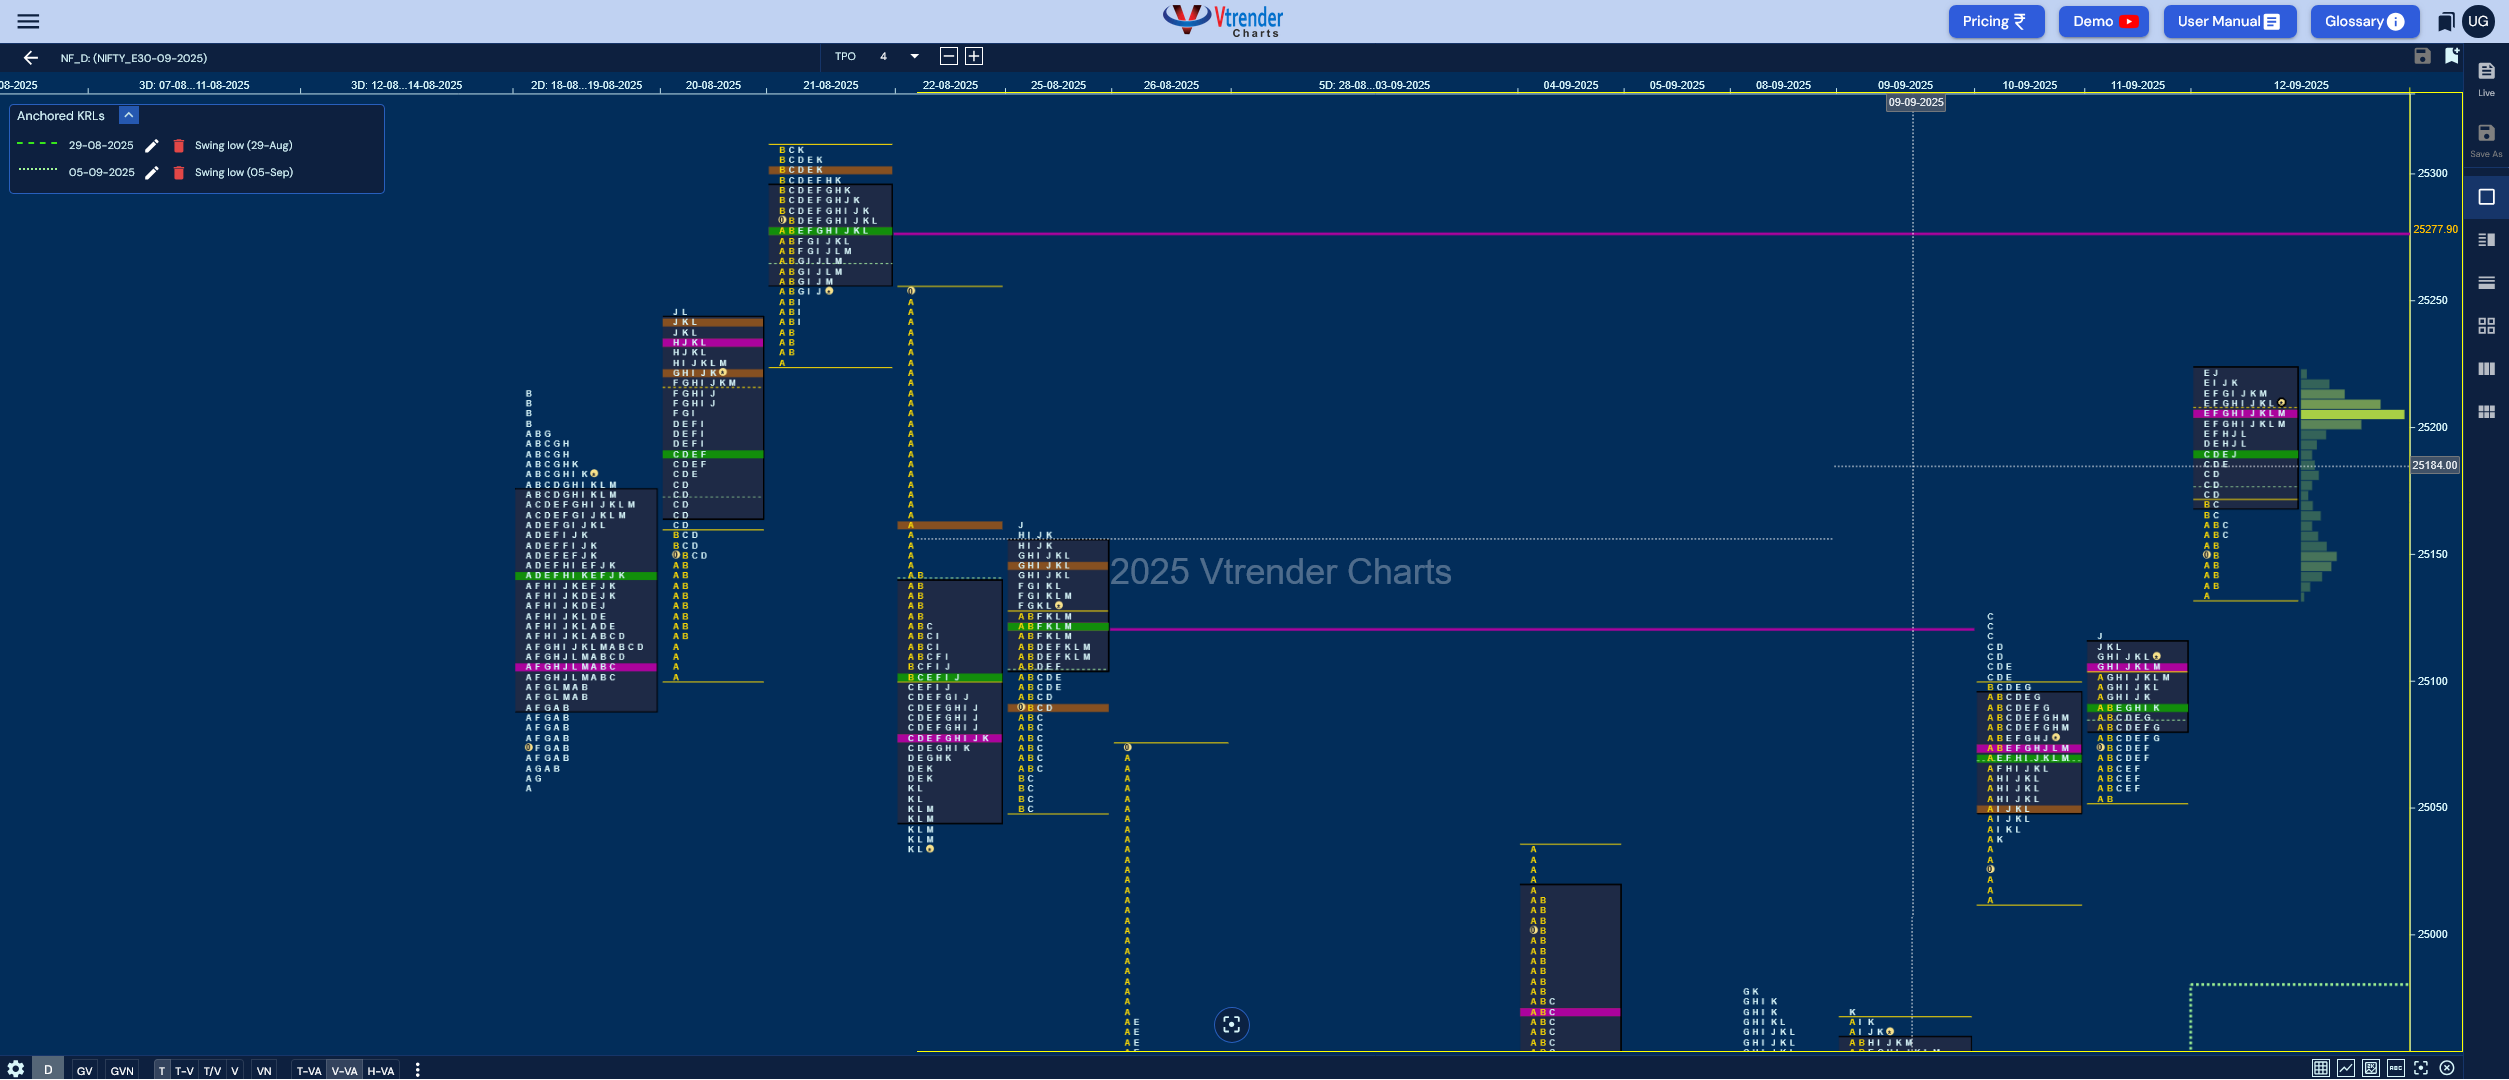The height and width of the screenshot is (1080, 2509).
Task: Select the single-pane layout
Action: coord(2486,197)
